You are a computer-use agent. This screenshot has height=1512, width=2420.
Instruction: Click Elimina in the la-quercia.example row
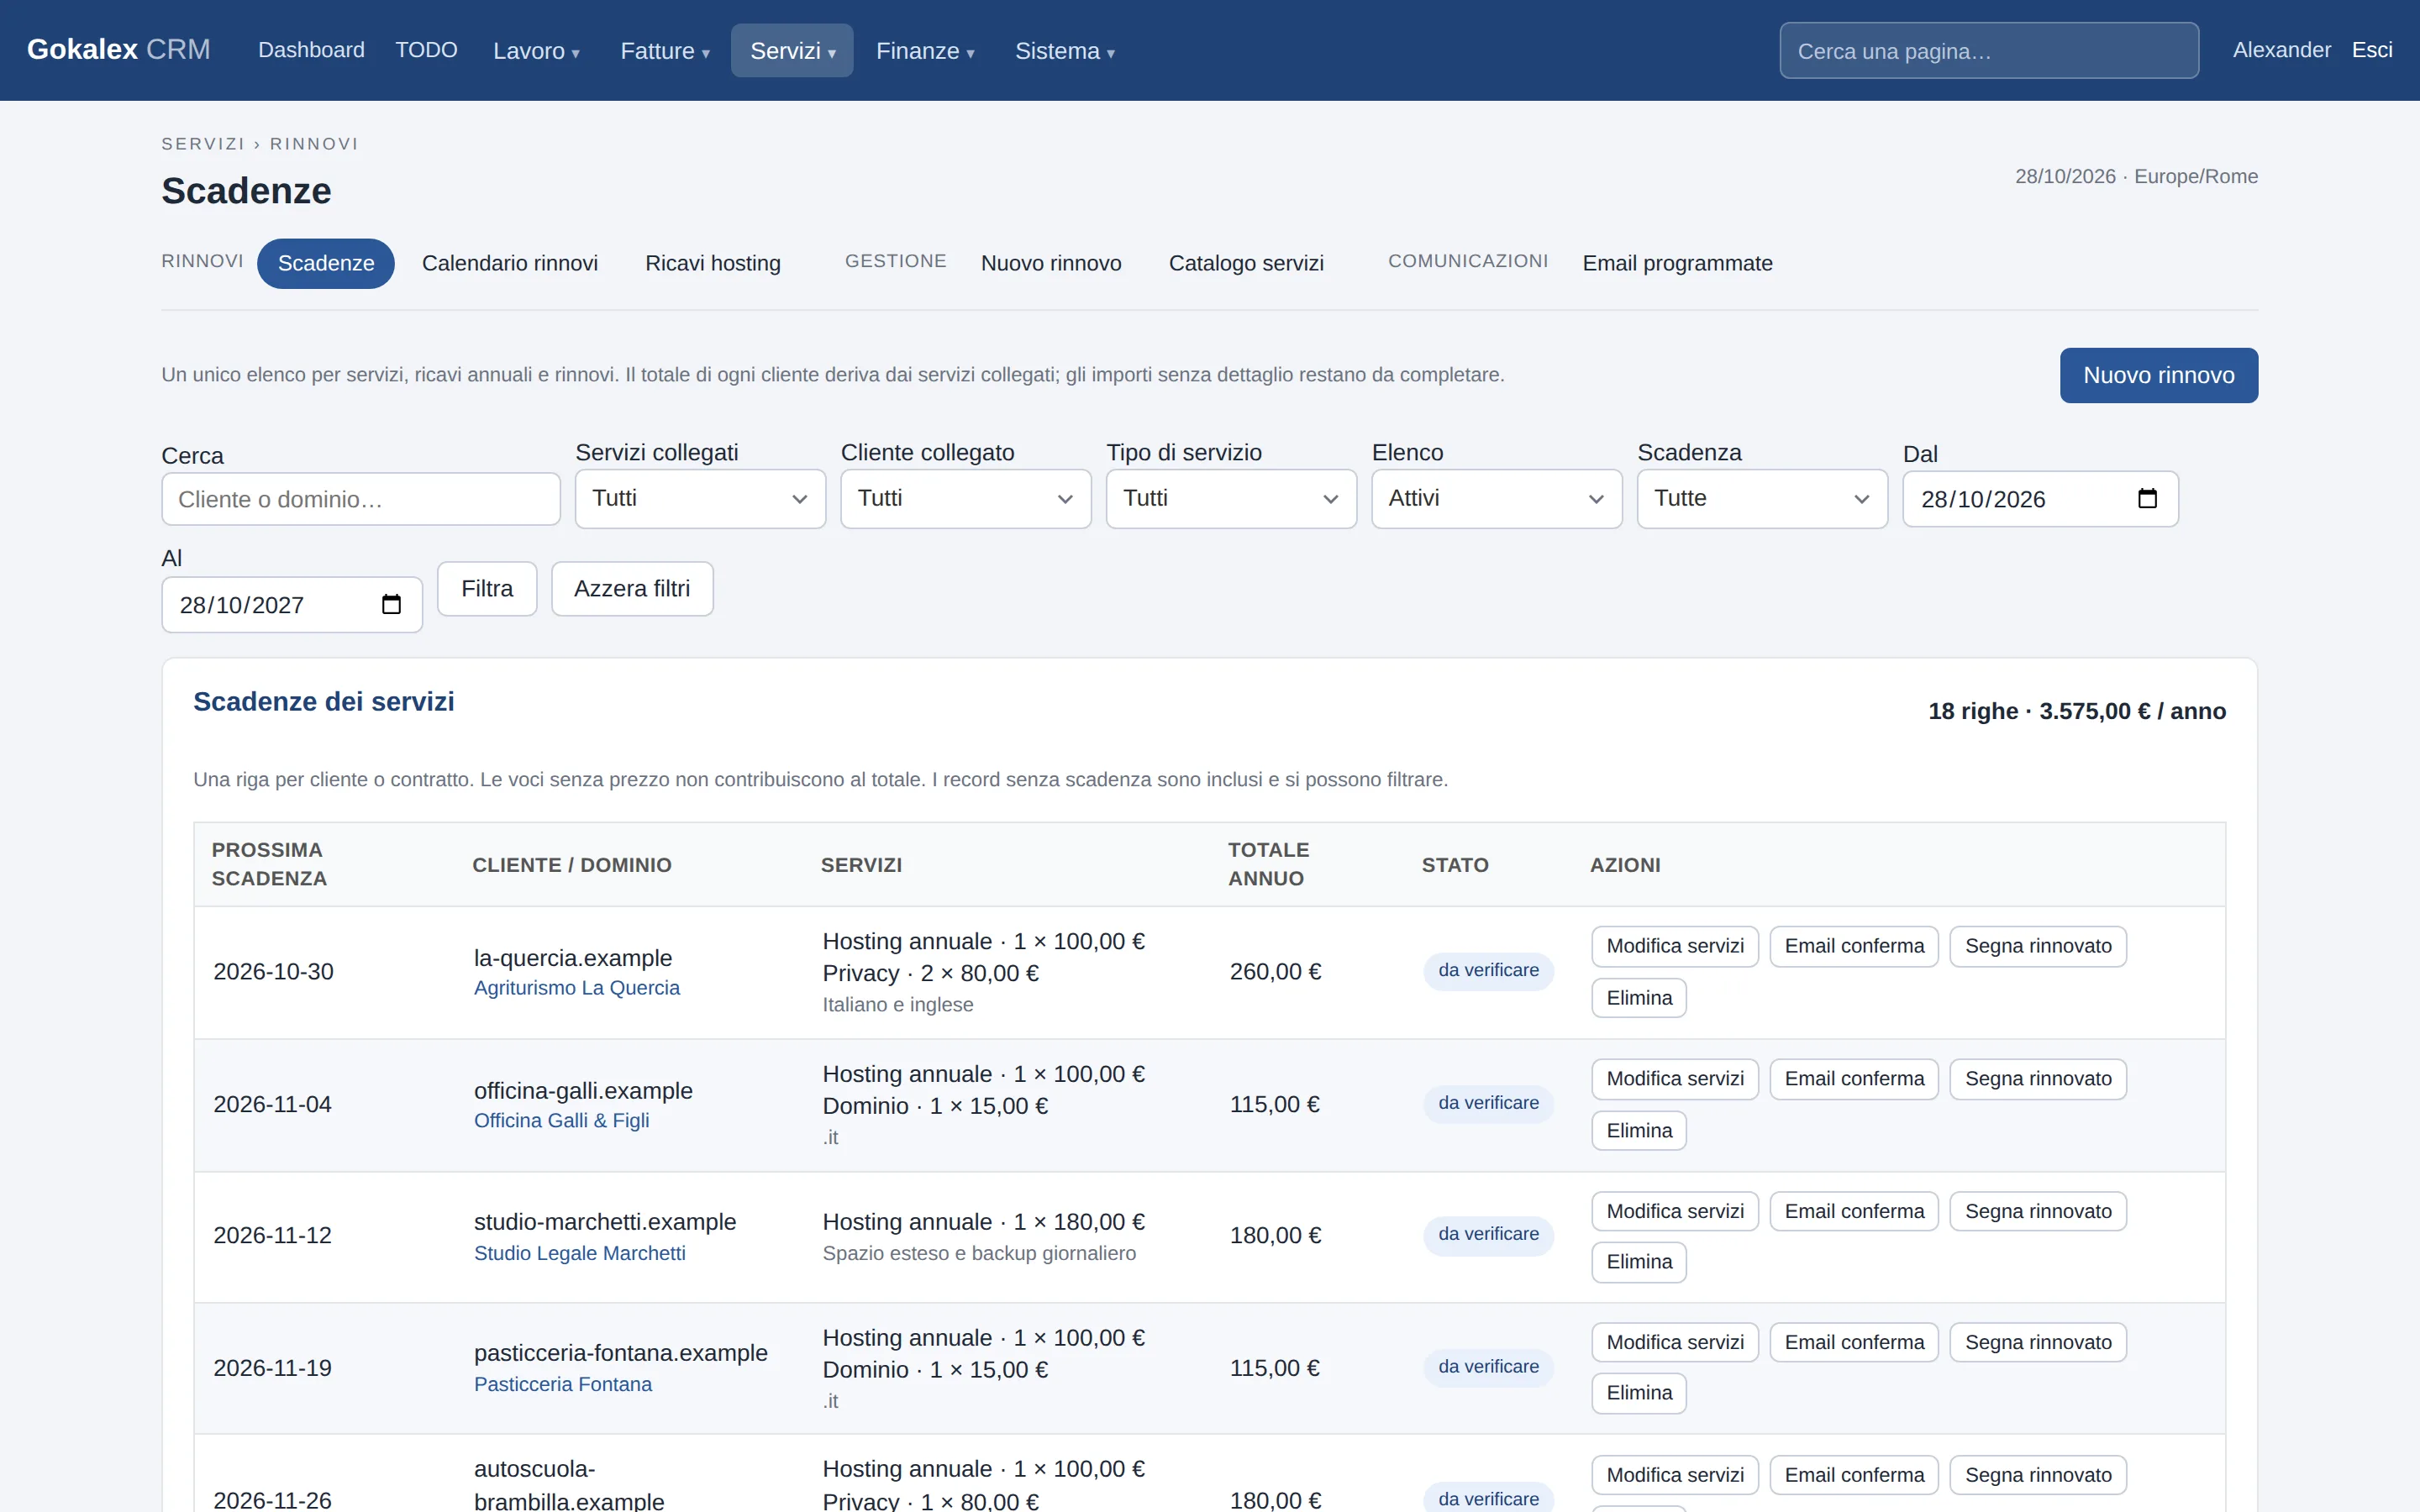[x=1638, y=998]
